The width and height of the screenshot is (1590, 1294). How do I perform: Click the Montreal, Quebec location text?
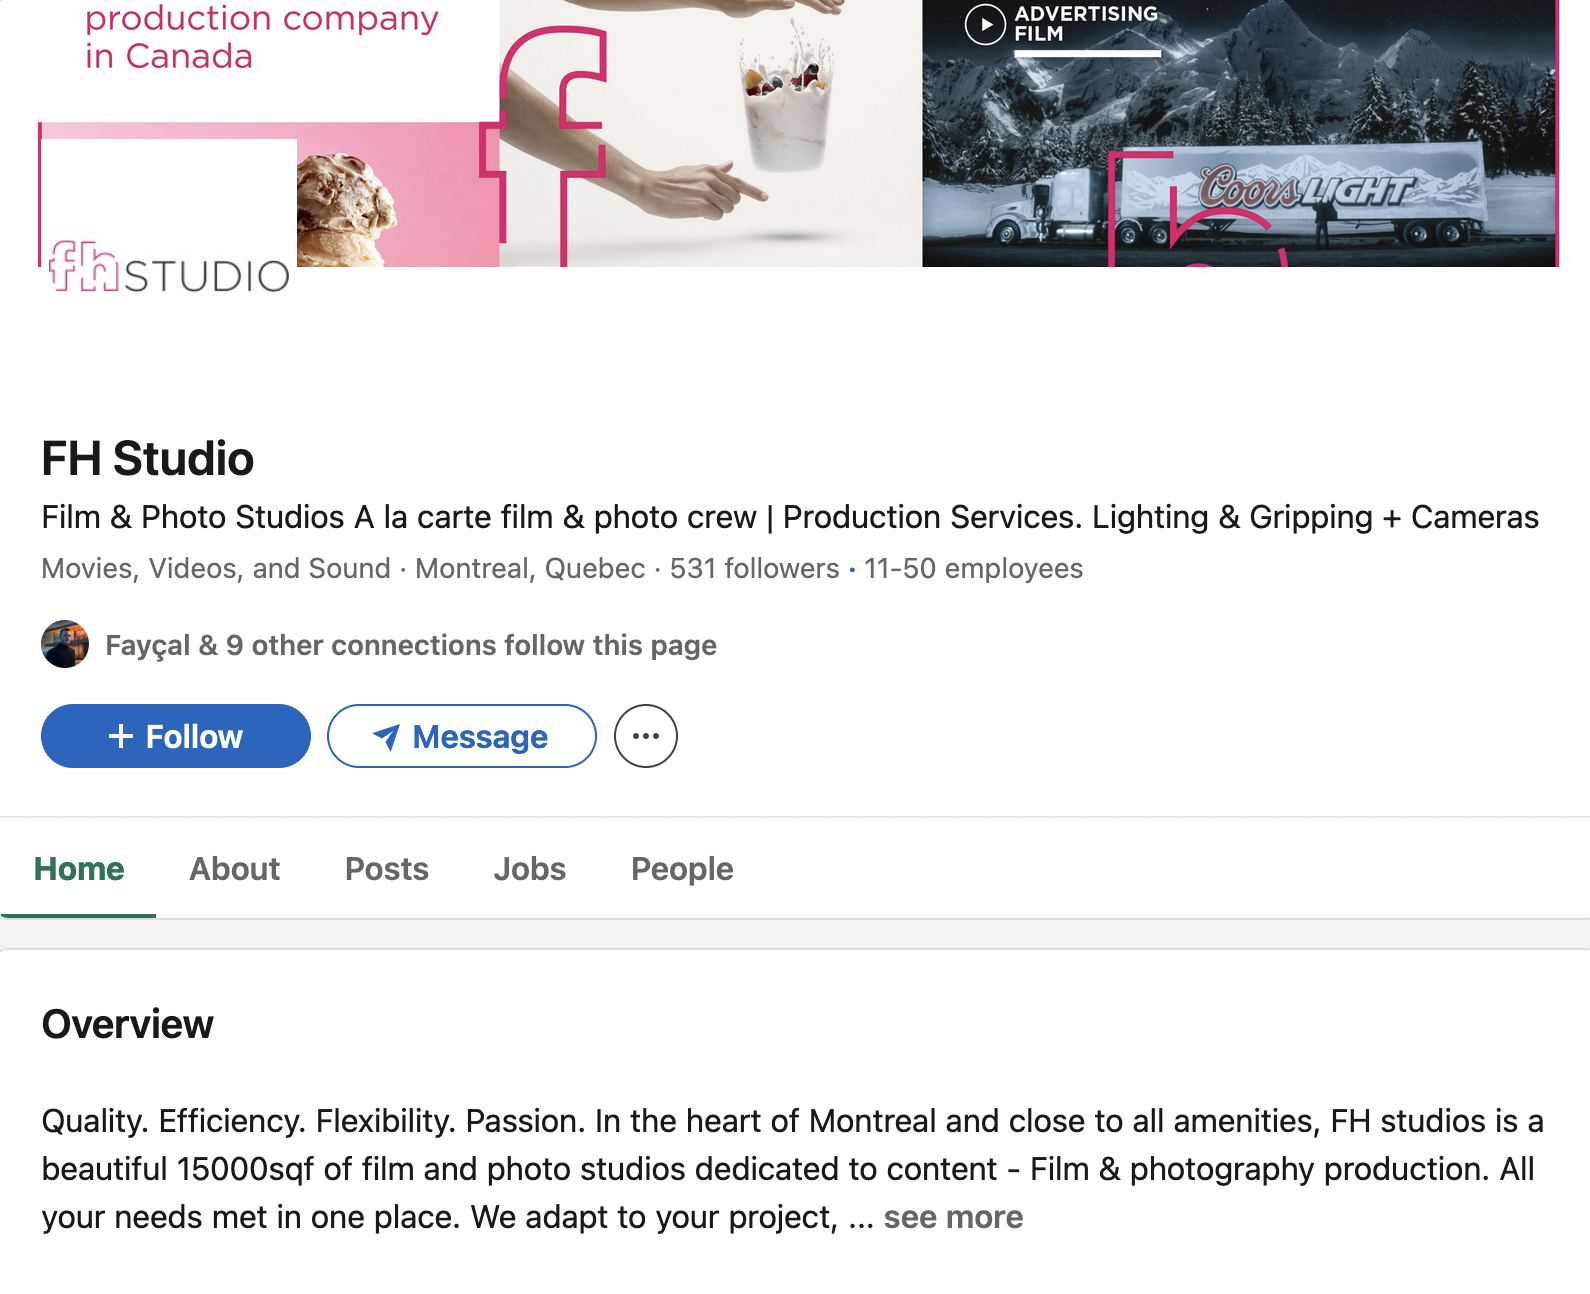[530, 568]
